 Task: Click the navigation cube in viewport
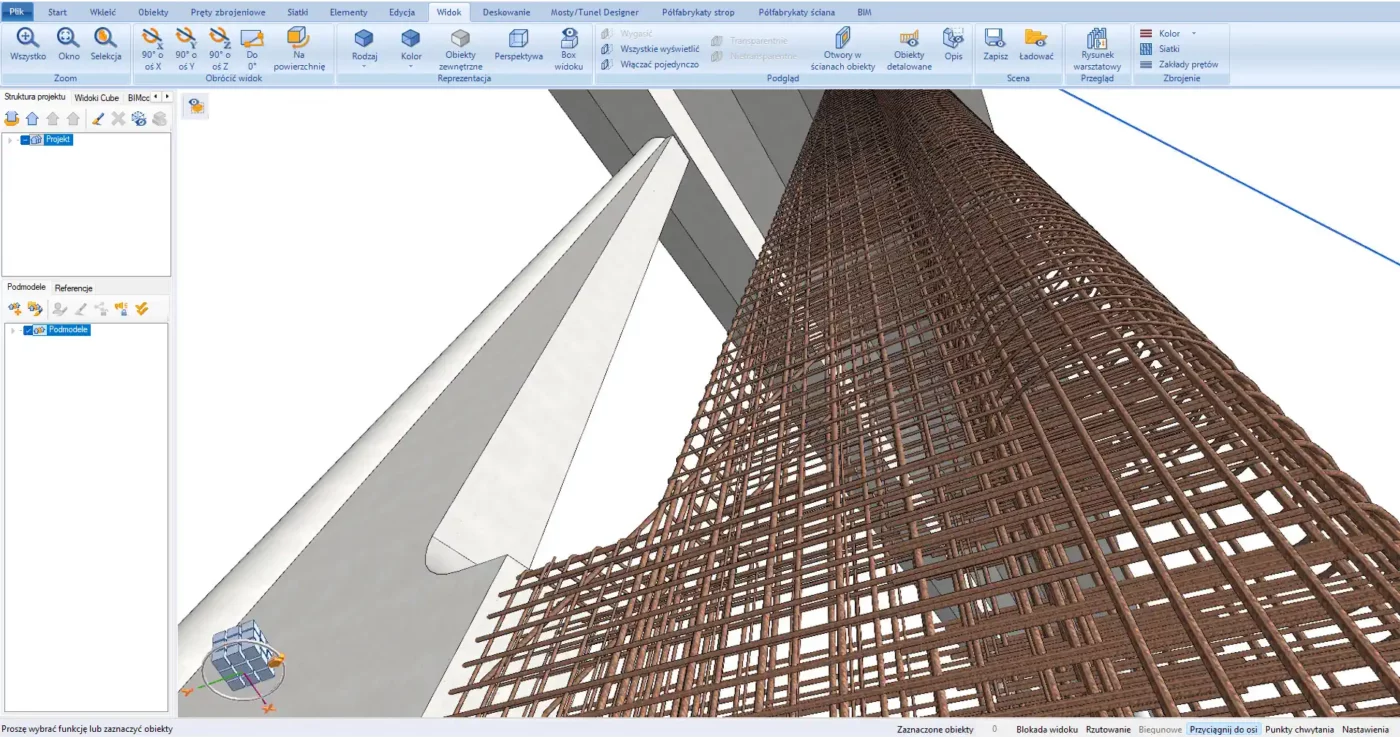(x=239, y=653)
